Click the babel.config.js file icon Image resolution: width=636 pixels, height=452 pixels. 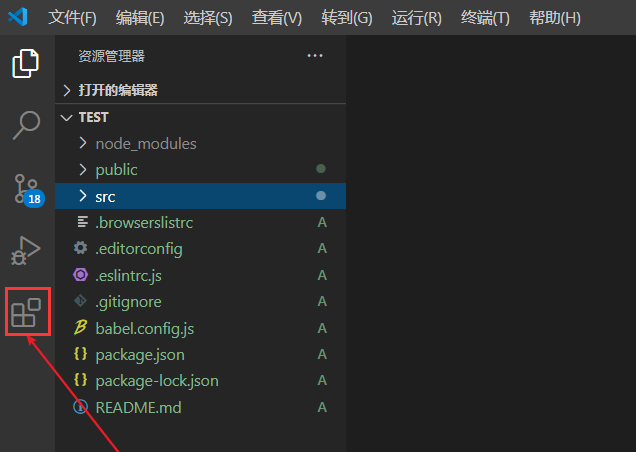pyautogui.click(x=81, y=328)
